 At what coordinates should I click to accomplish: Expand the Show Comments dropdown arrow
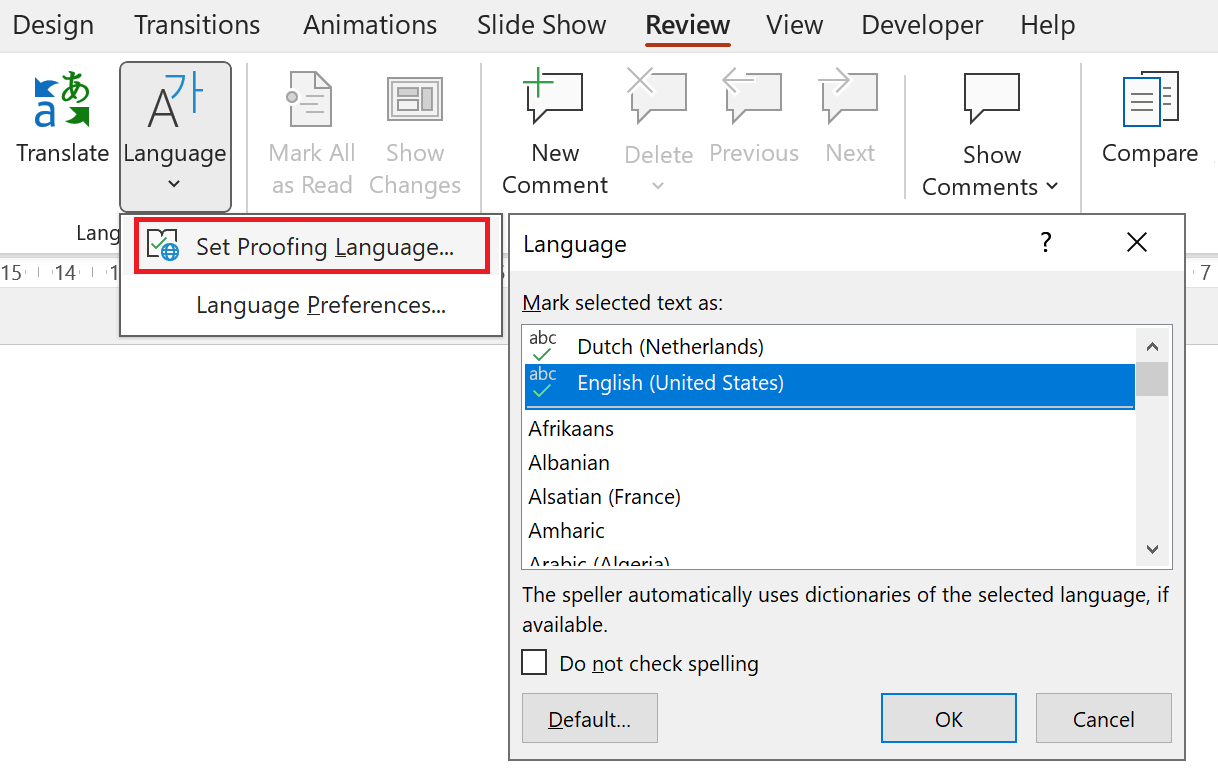[1052, 187]
